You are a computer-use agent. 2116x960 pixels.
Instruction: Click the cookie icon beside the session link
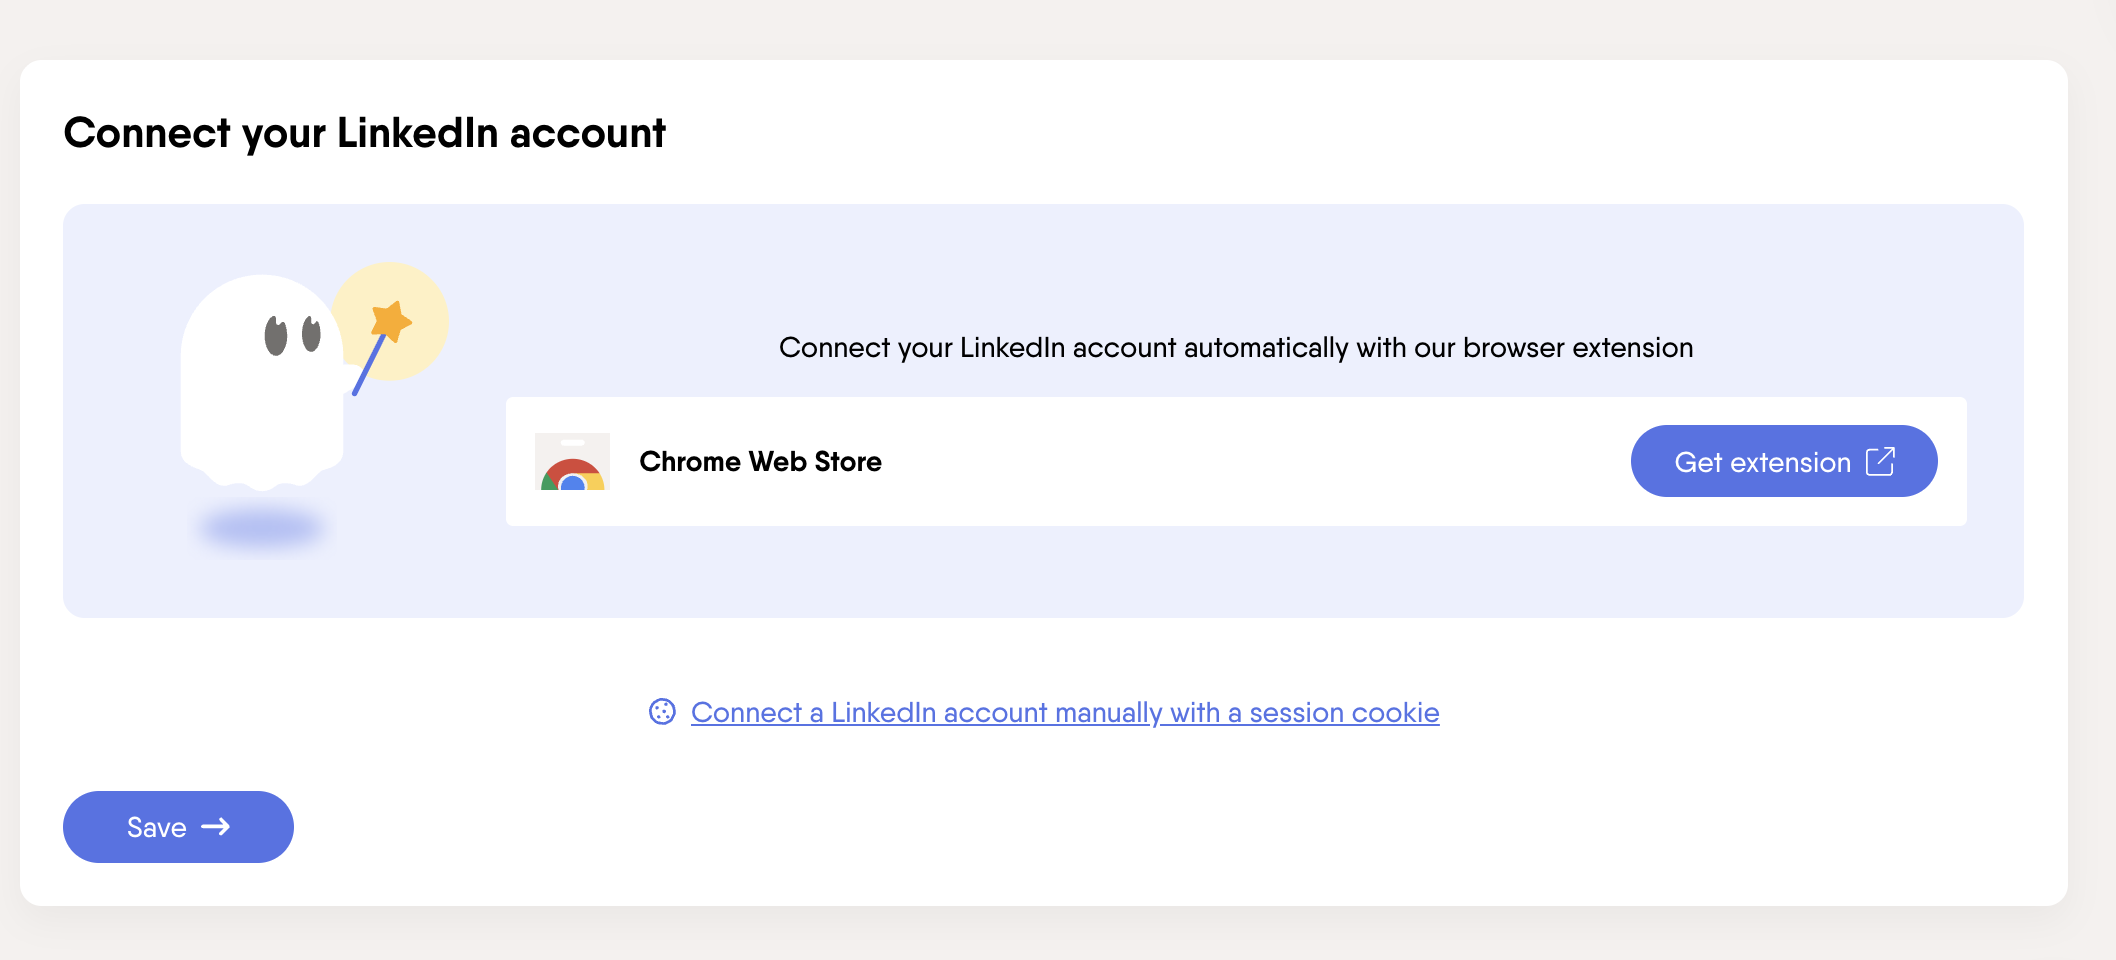663,713
